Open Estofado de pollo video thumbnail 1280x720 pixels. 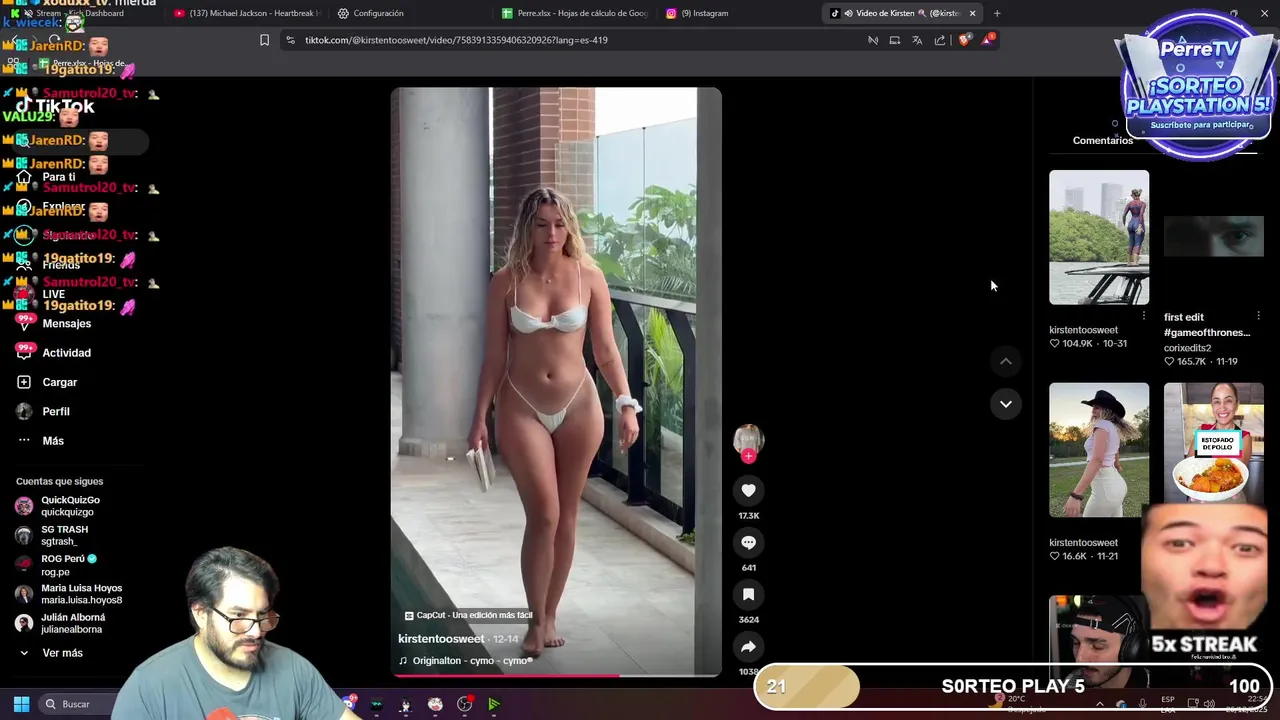(x=1213, y=445)
